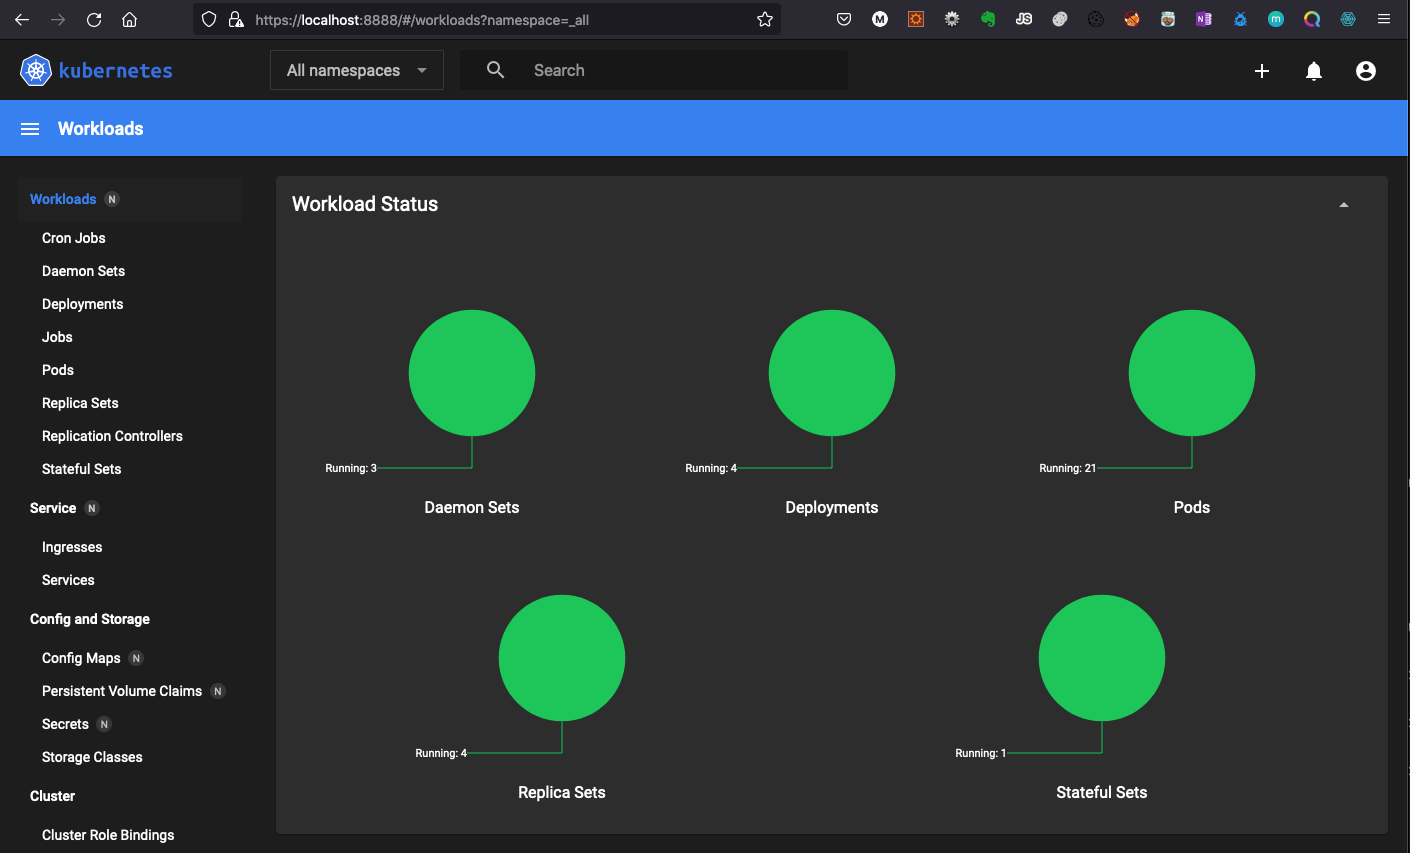
Task: Open the notifications bell
Action: click(1314, 71)
